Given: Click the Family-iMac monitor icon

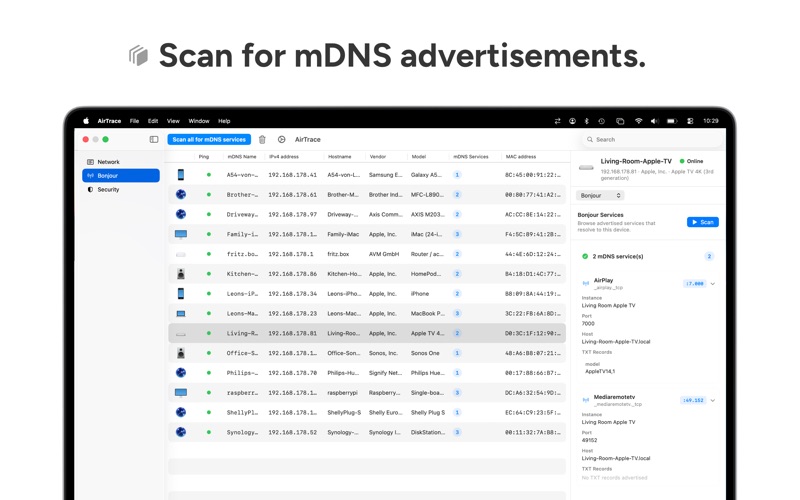Looking at the screenshot, I should click(181, 234).
